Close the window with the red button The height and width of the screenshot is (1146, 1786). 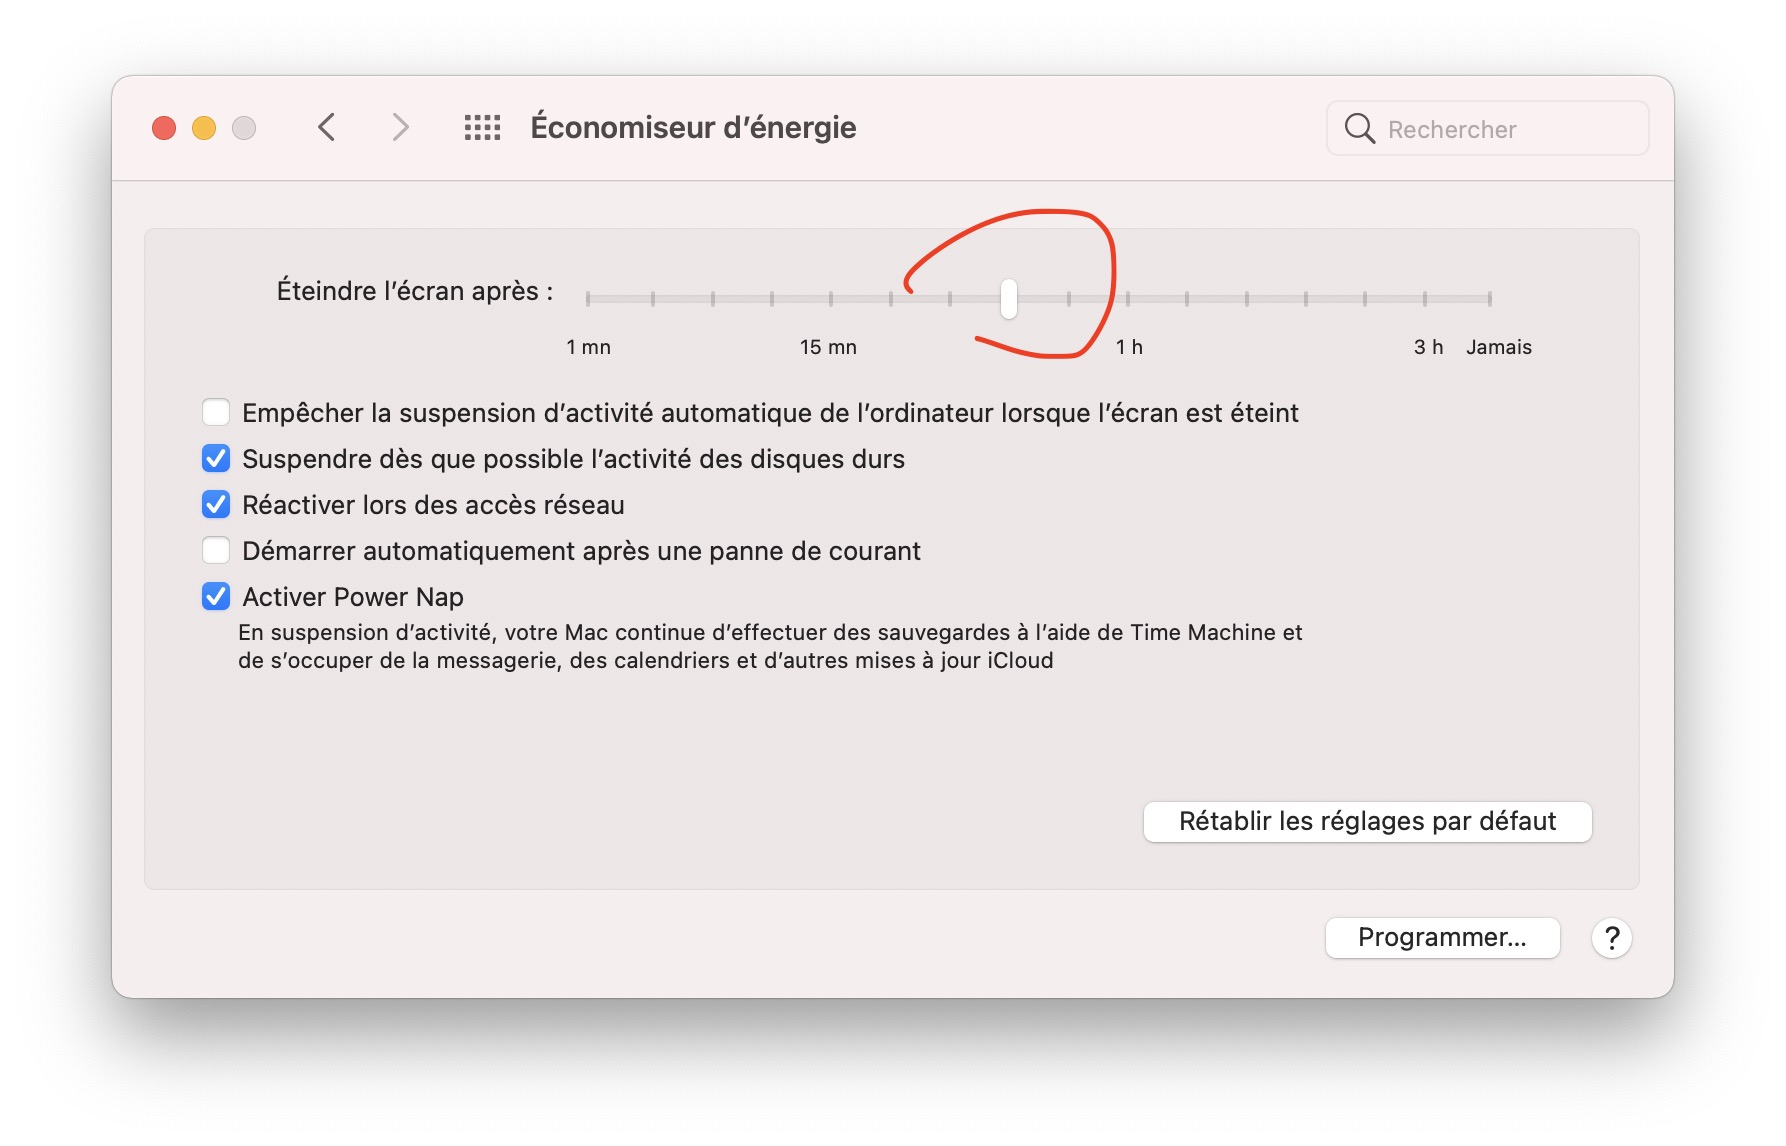(x=164, y=128)
